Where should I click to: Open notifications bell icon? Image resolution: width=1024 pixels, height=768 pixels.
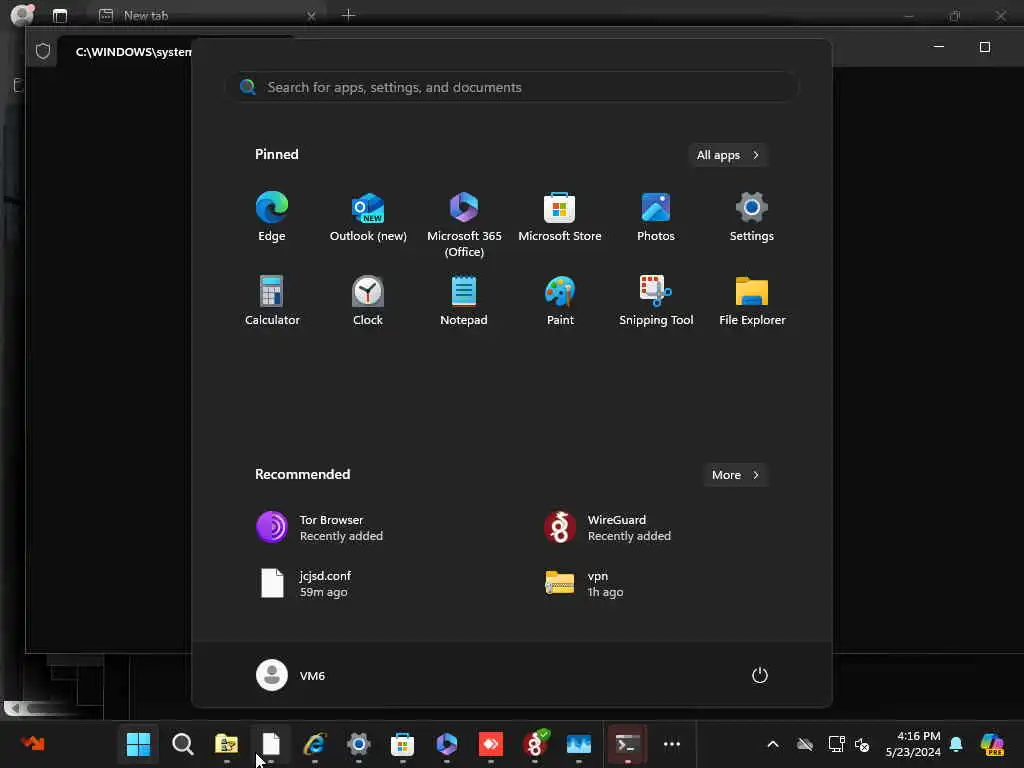956,744
